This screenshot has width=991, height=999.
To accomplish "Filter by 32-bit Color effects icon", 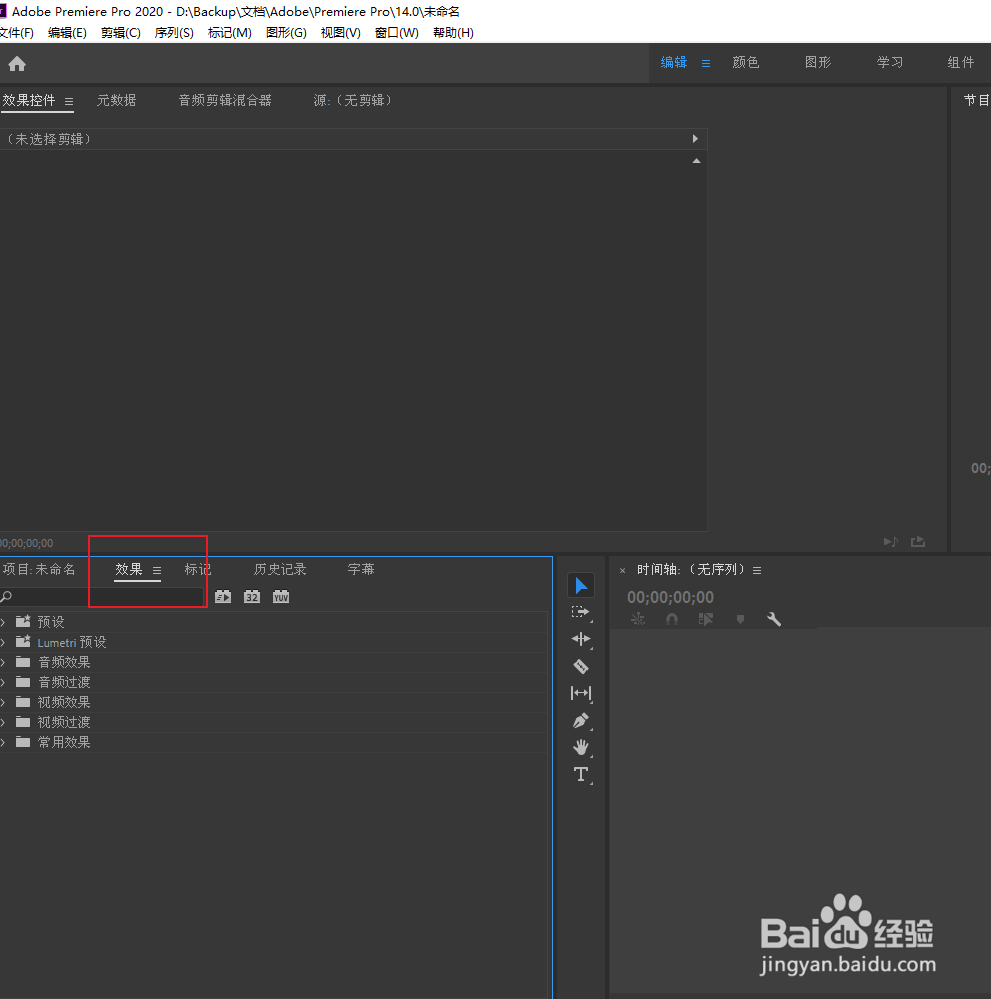I will click(252, 597).
